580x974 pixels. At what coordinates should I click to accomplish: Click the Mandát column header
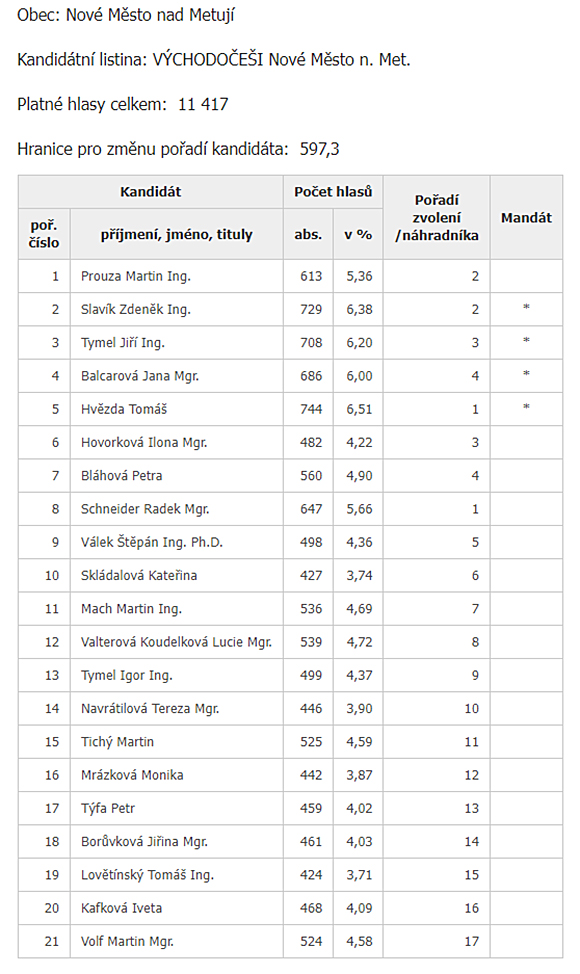tap(526, 217)
